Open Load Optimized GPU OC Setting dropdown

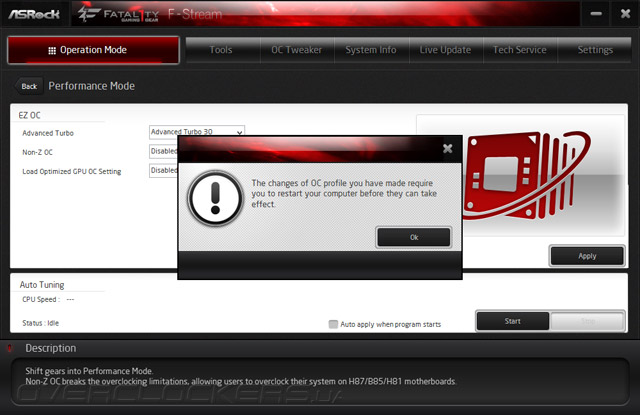[164, 170]
